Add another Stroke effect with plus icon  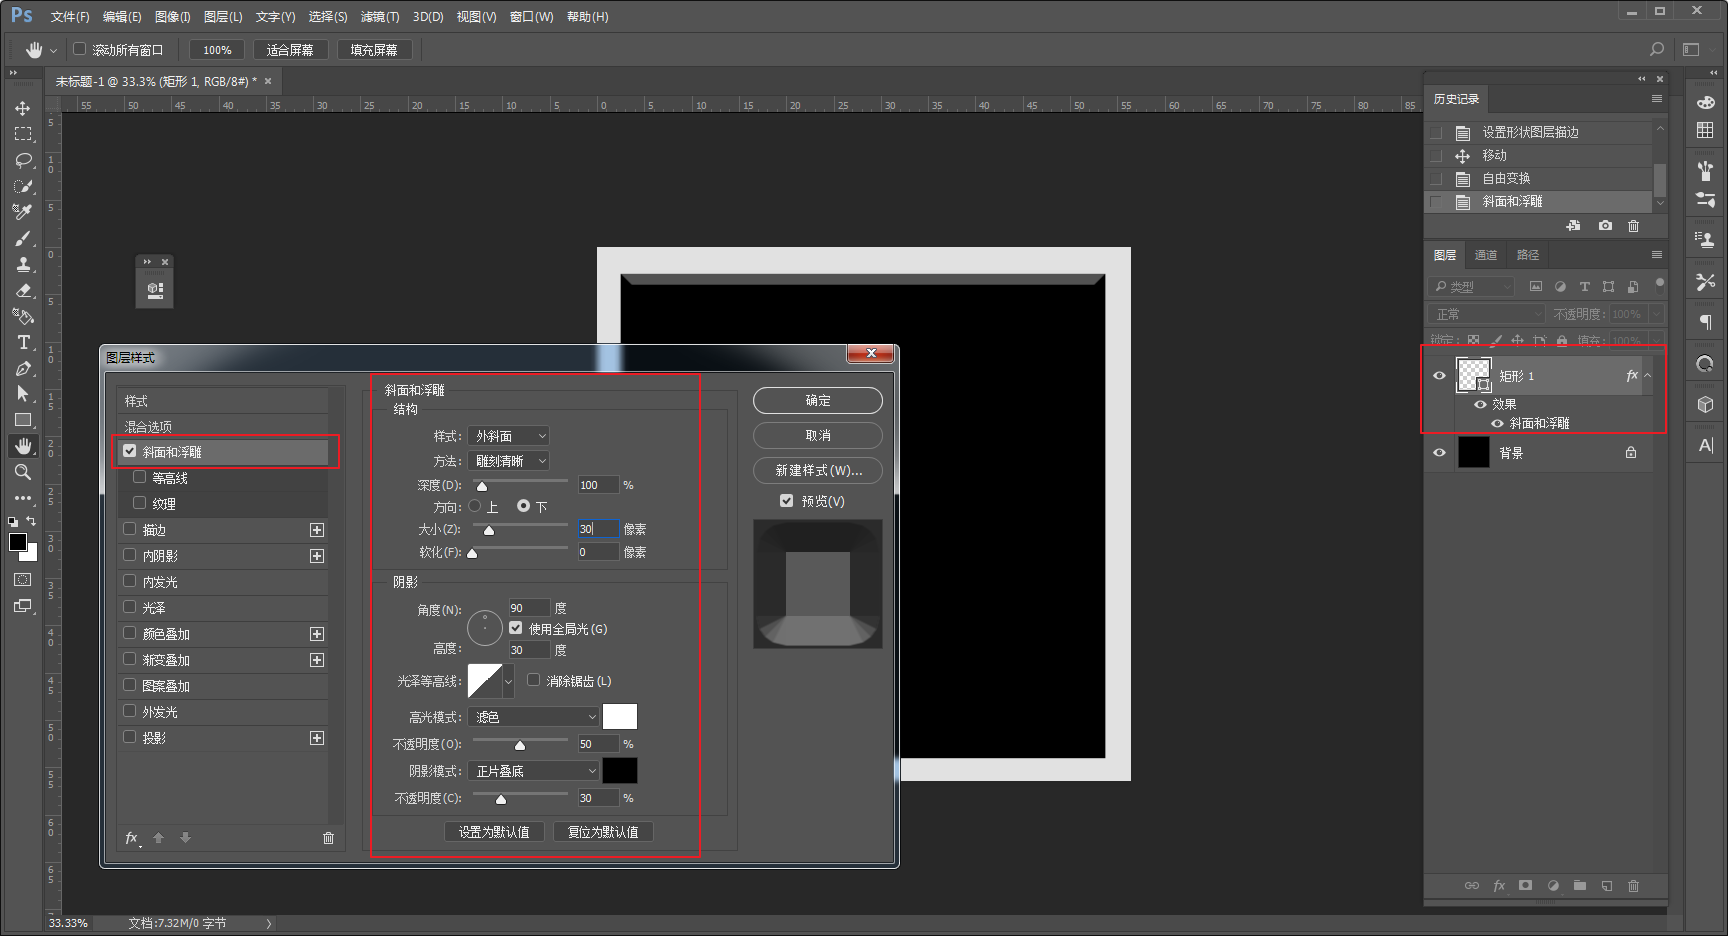(317, 530)
